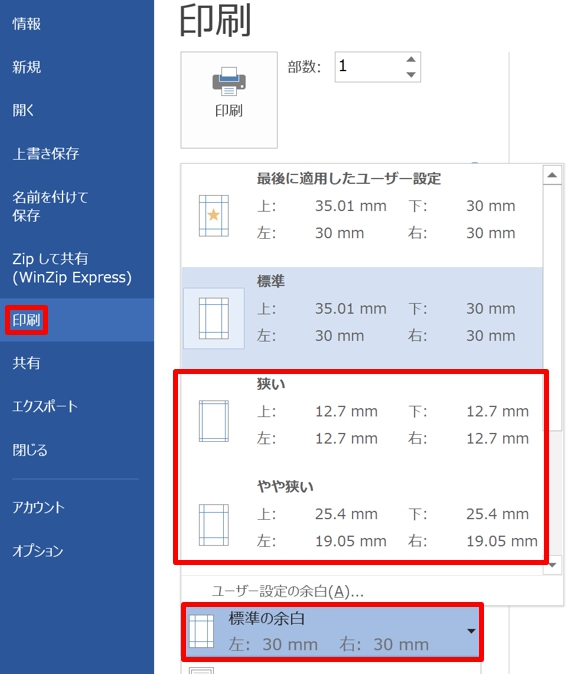Pick the 狭い narrow margin icon

click(x=214, y=421)
